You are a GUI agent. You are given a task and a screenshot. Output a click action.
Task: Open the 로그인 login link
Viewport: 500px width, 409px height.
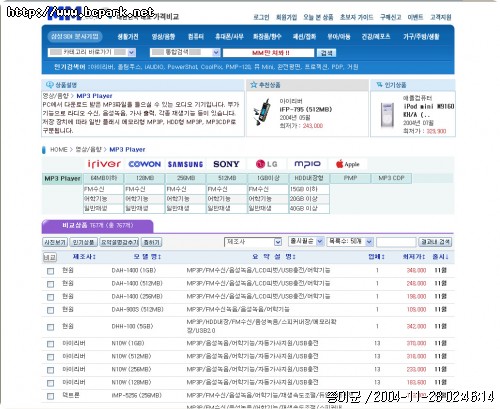261,17
